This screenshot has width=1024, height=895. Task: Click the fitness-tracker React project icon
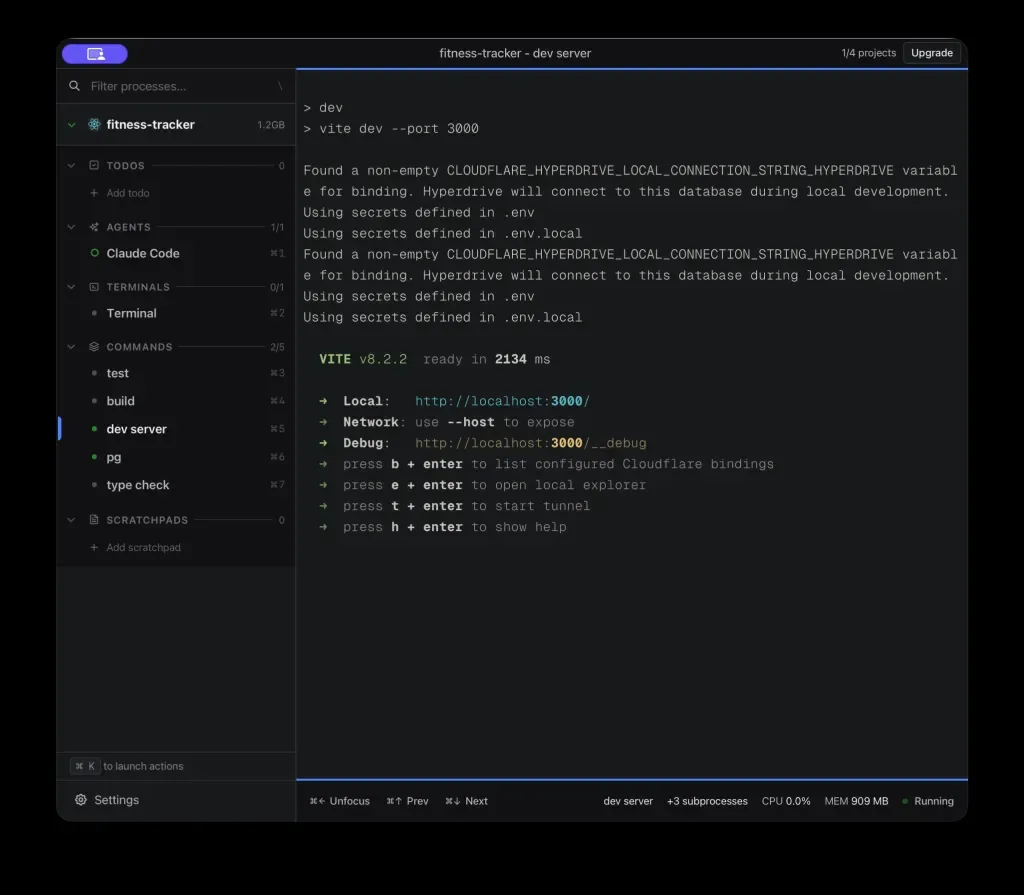(94, 124)
